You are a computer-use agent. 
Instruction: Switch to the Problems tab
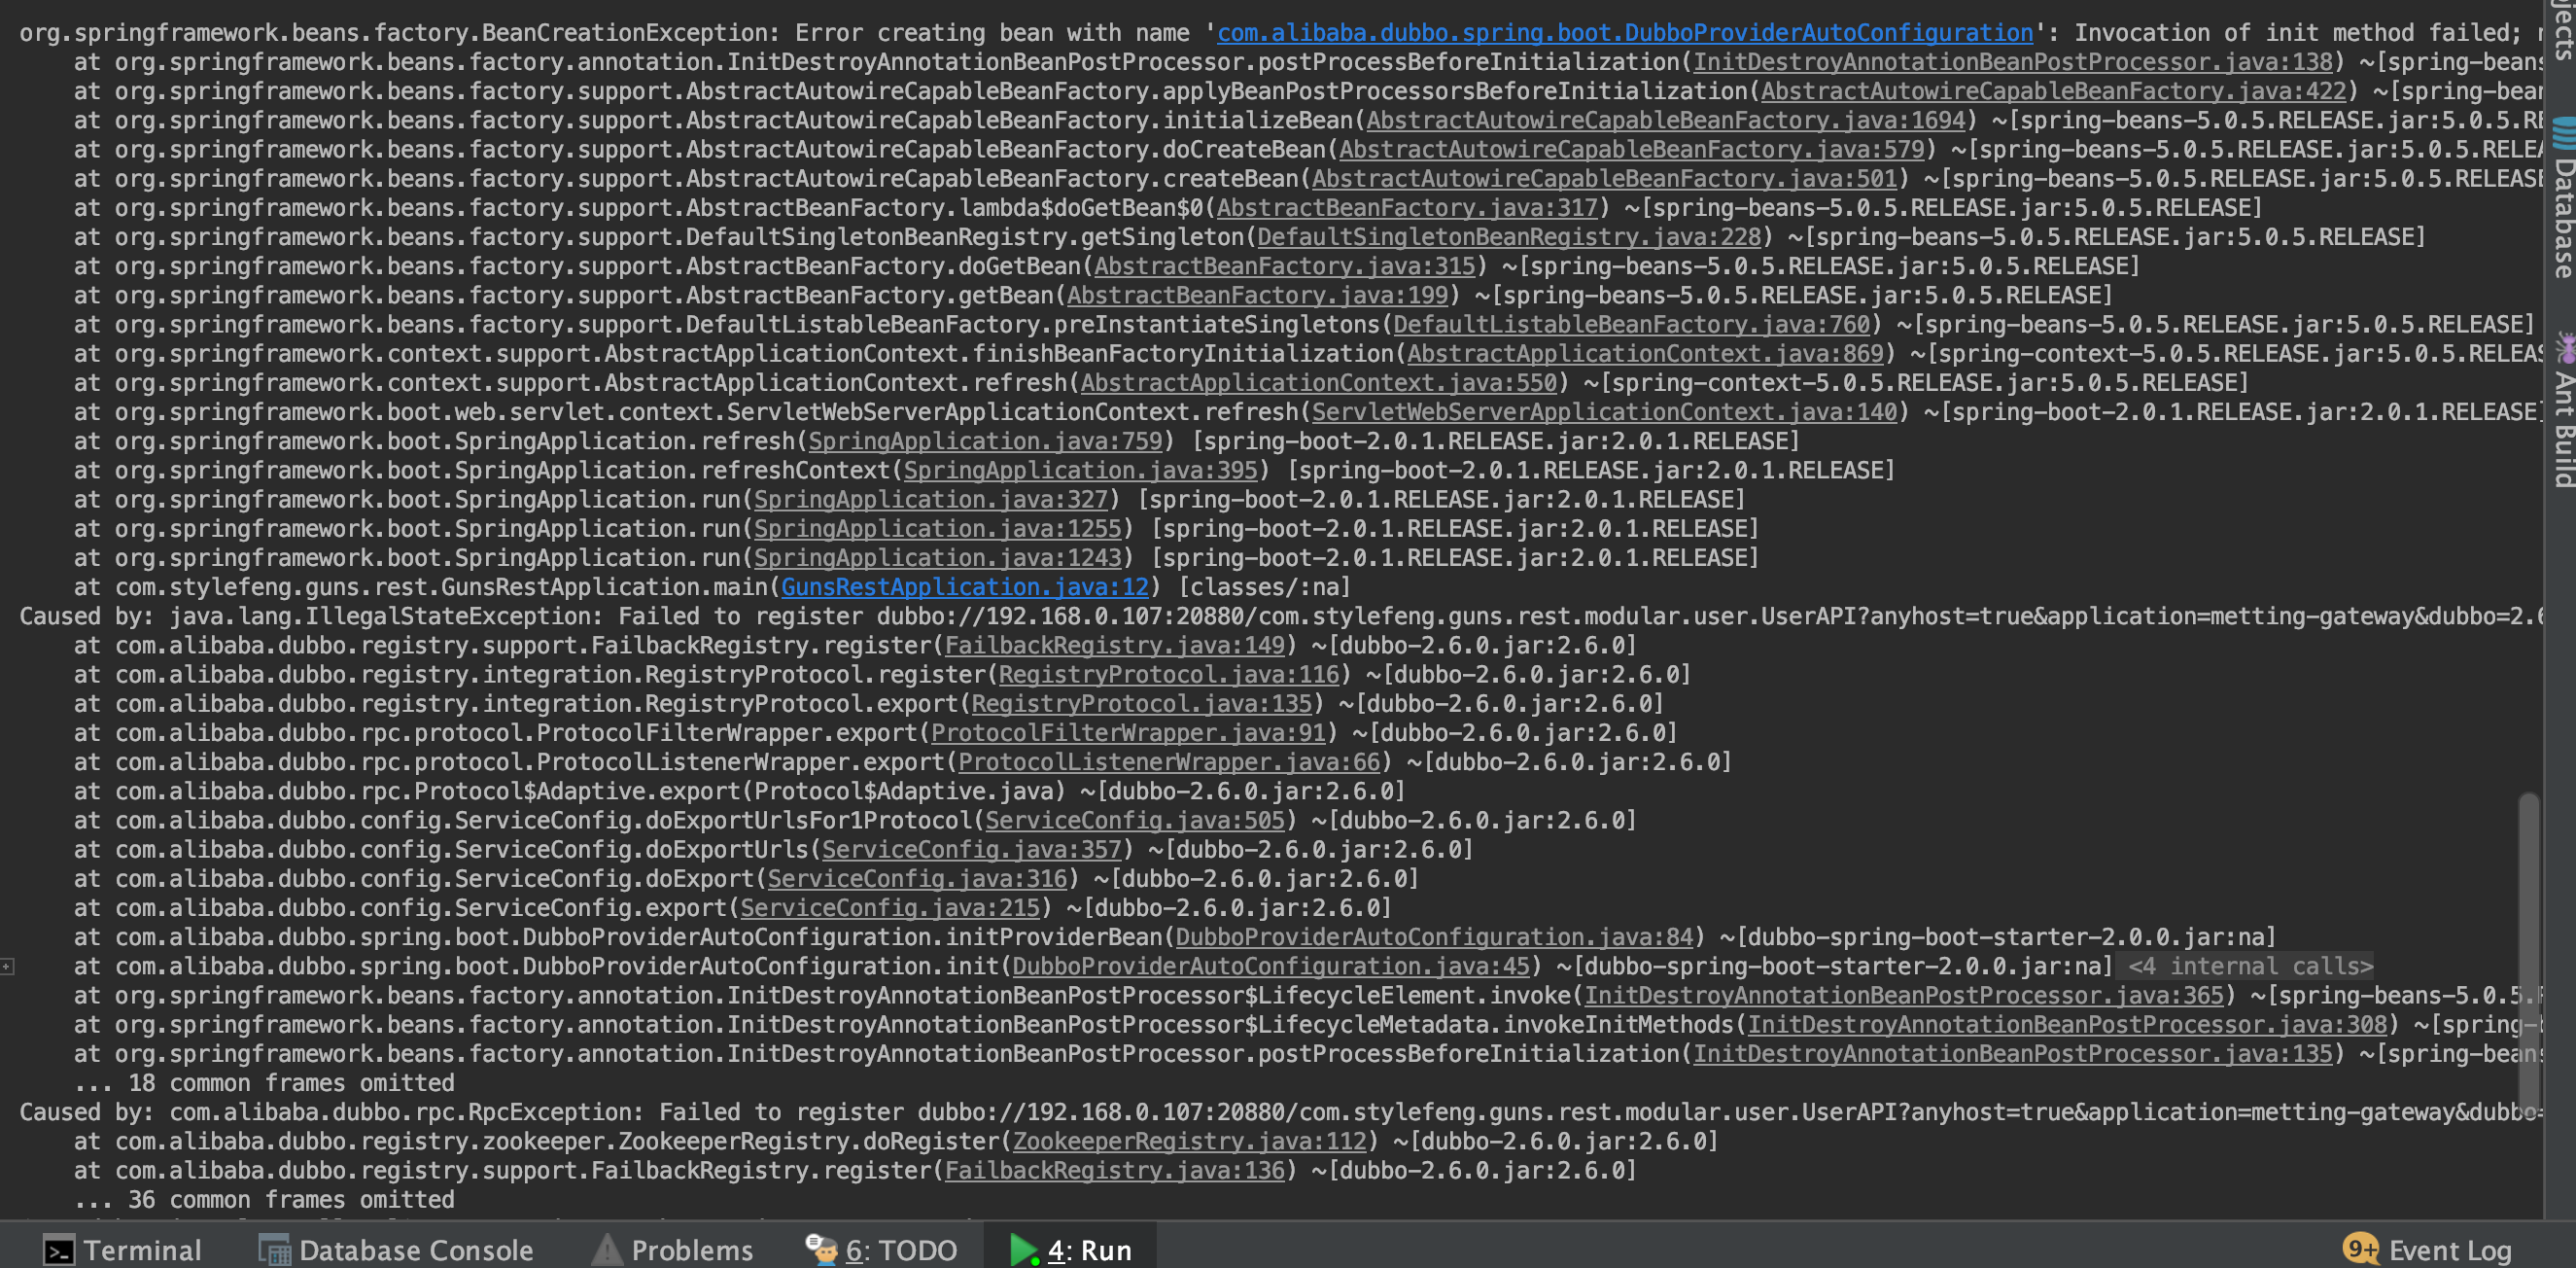pos(691,1250)
